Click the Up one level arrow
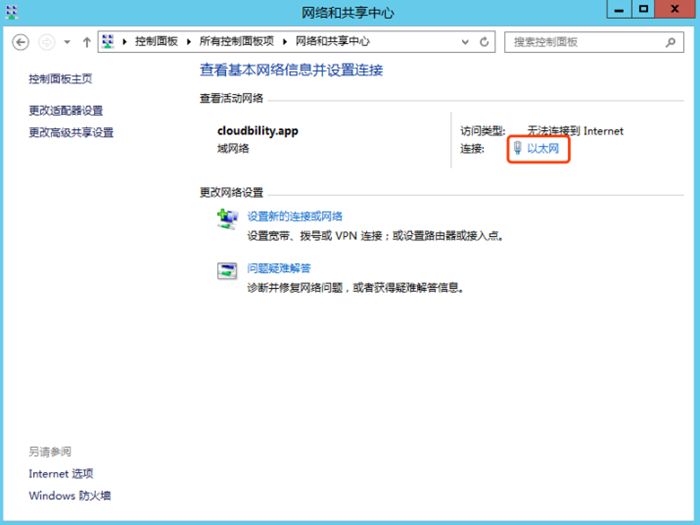The width and height of the screenshot is (700, 525). pos(87,42)
